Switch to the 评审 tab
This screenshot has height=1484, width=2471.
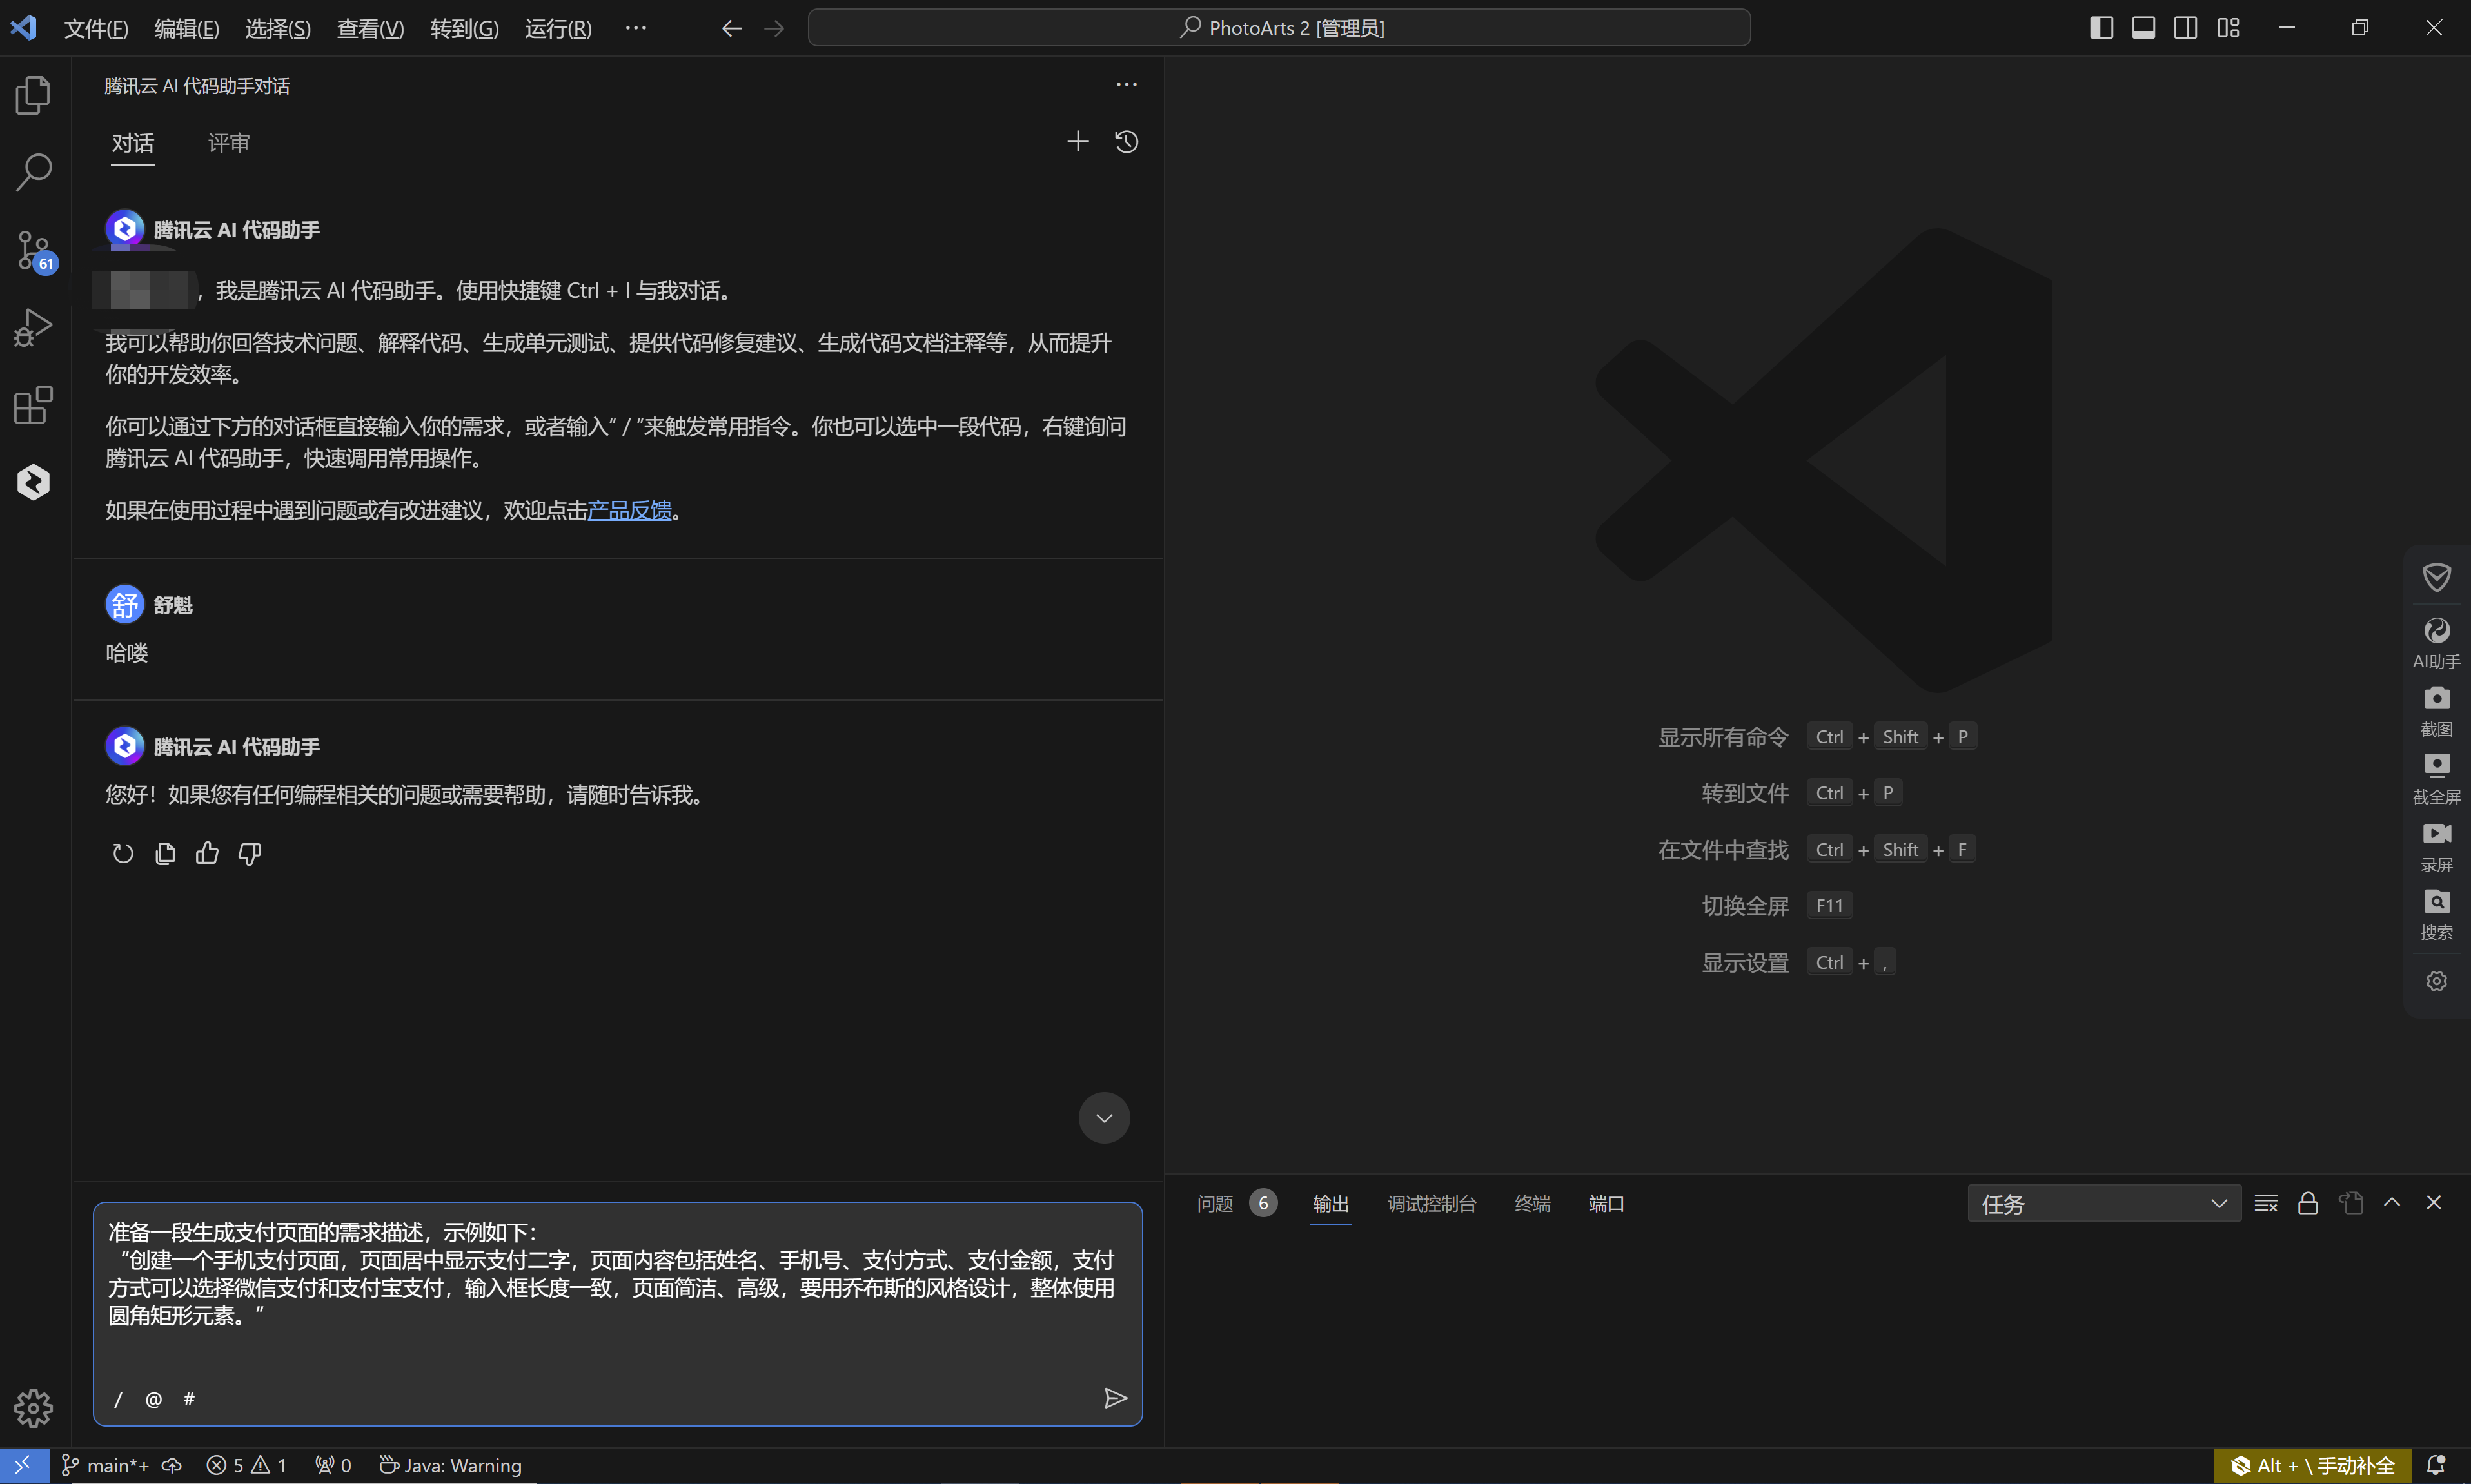click(x=228, y=143)
